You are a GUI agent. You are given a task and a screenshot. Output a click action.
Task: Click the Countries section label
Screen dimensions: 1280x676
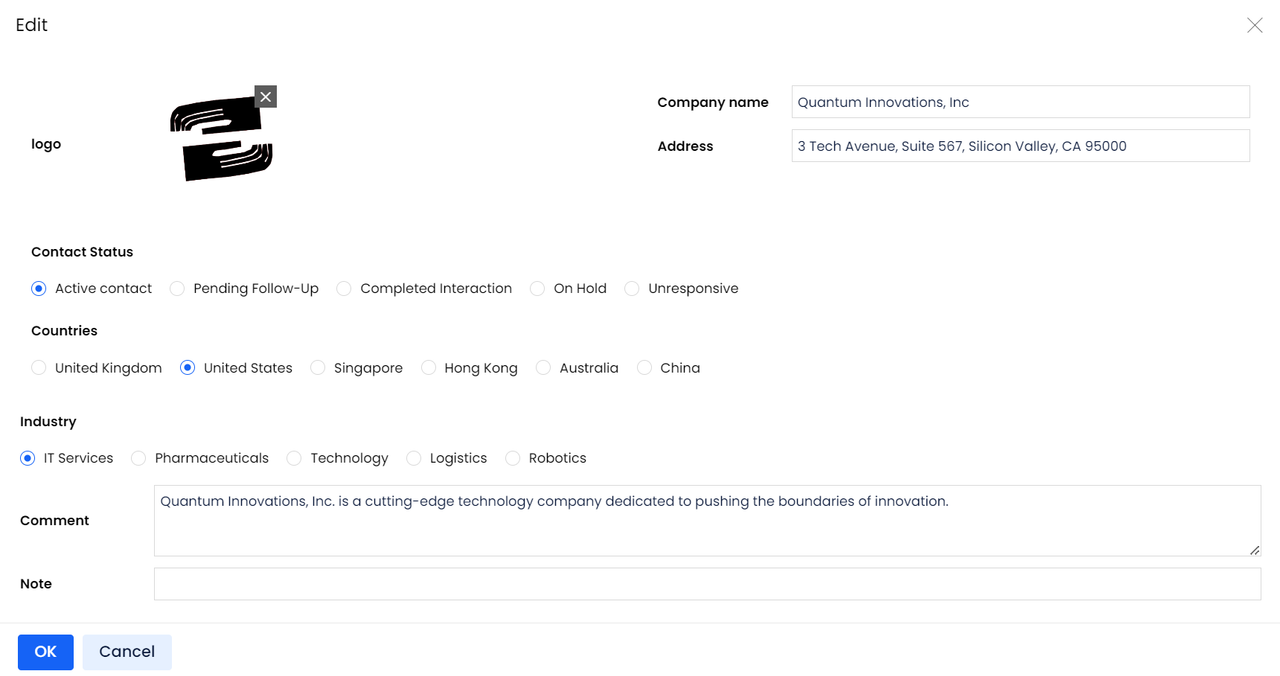(x=64, y=331)
